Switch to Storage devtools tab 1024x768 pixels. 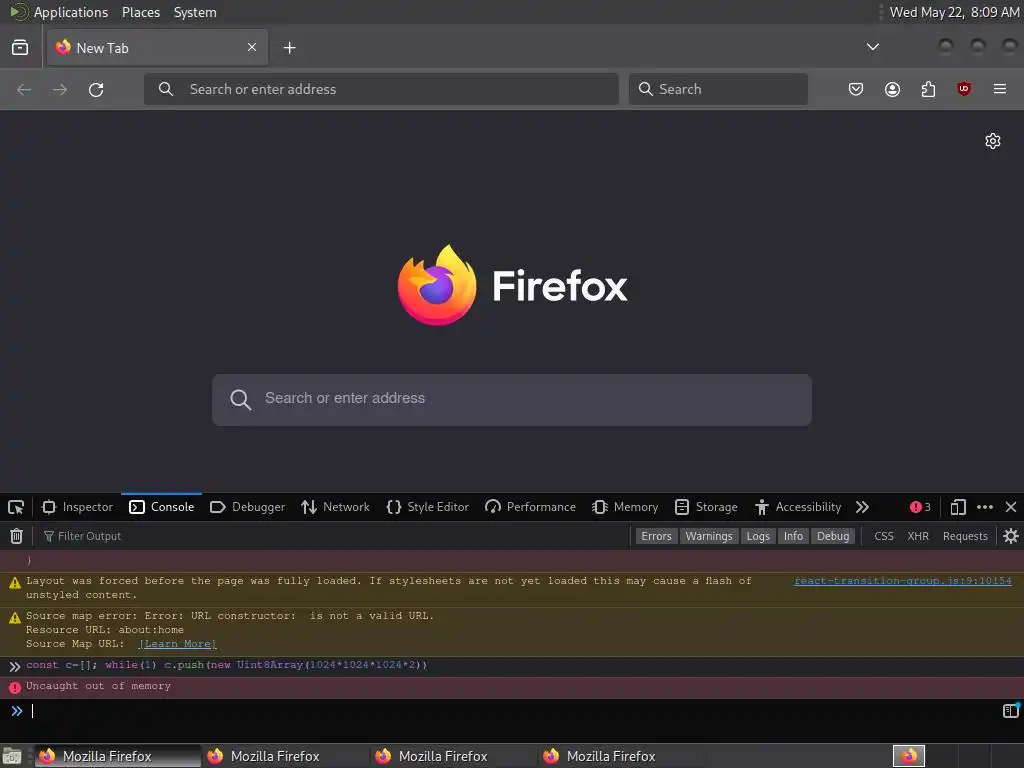point(706,507)
